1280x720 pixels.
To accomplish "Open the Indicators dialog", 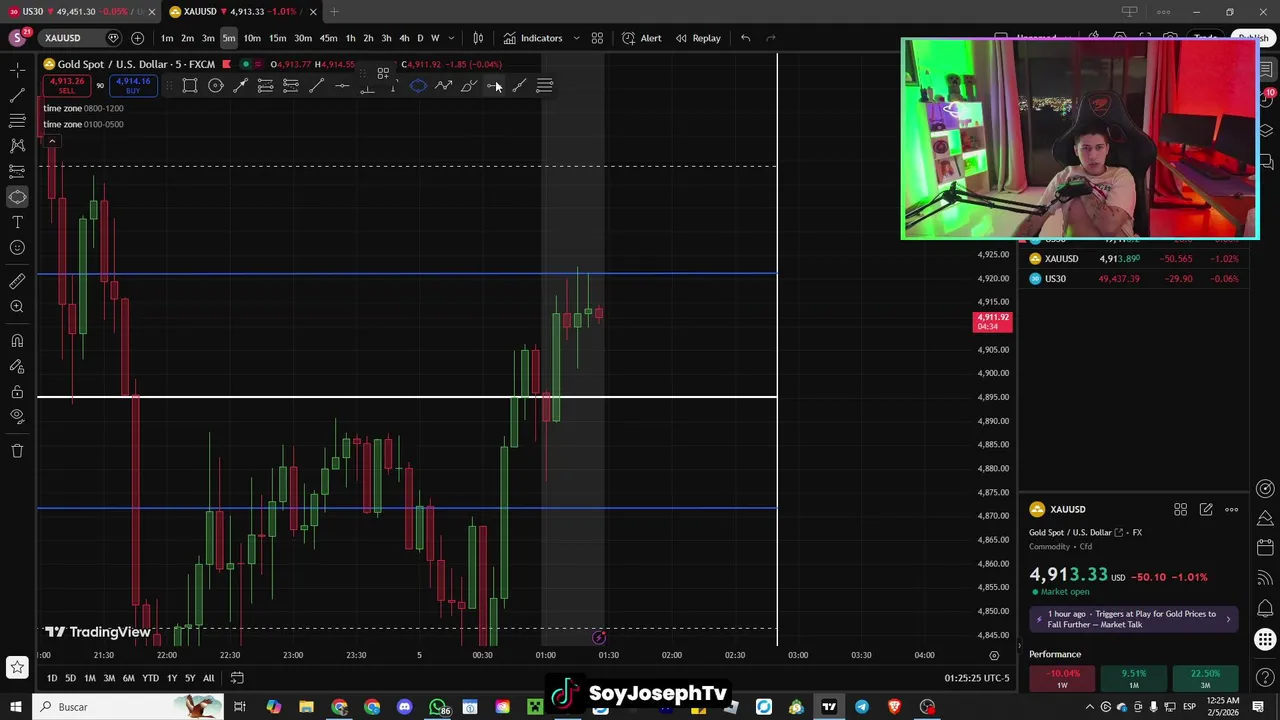I will [x=533, y=38].
